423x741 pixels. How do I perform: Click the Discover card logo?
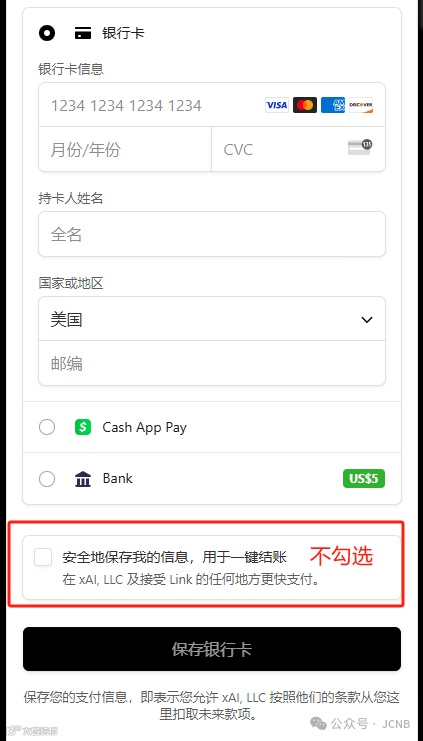tap(361, 105)
